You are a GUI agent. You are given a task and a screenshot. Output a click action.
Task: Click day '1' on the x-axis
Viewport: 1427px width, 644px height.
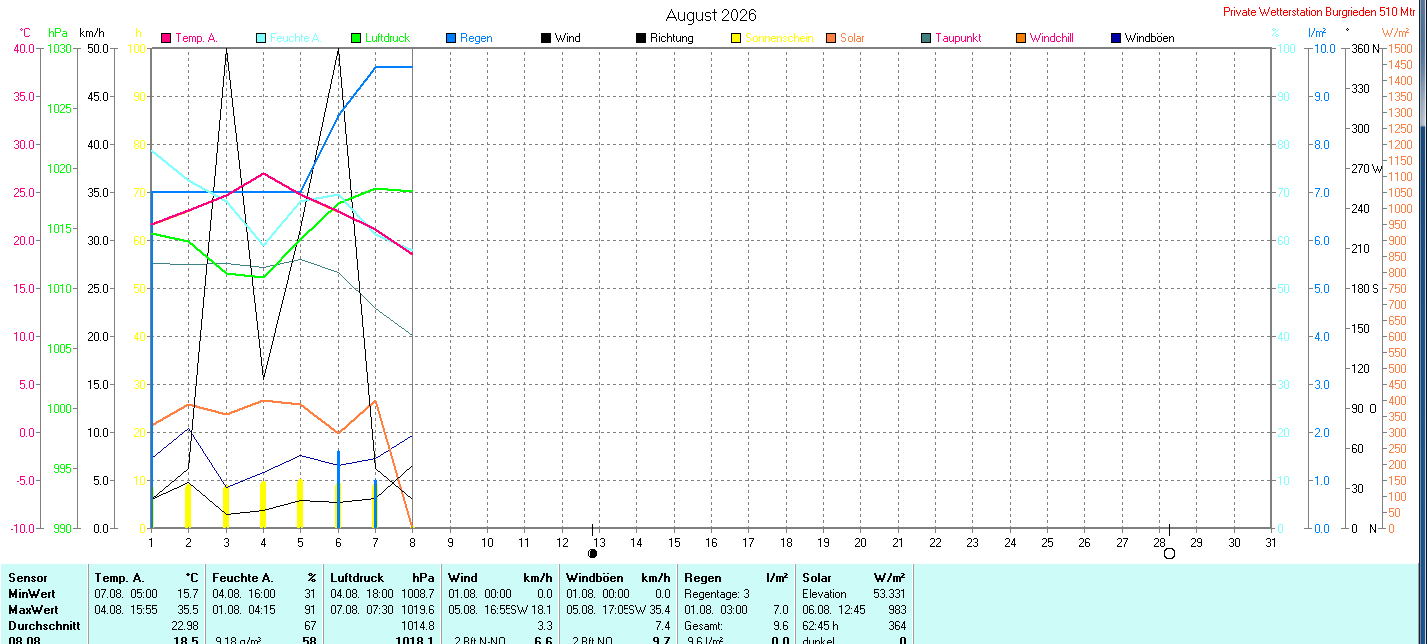151,542
